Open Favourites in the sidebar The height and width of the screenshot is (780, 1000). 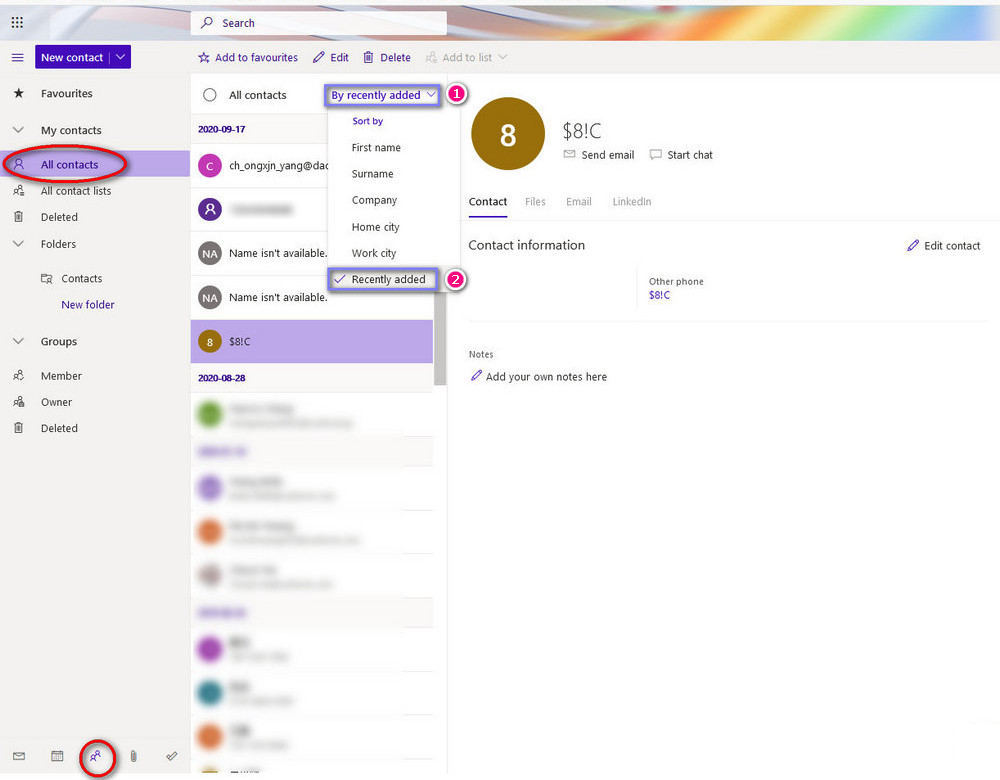[66, 93]
